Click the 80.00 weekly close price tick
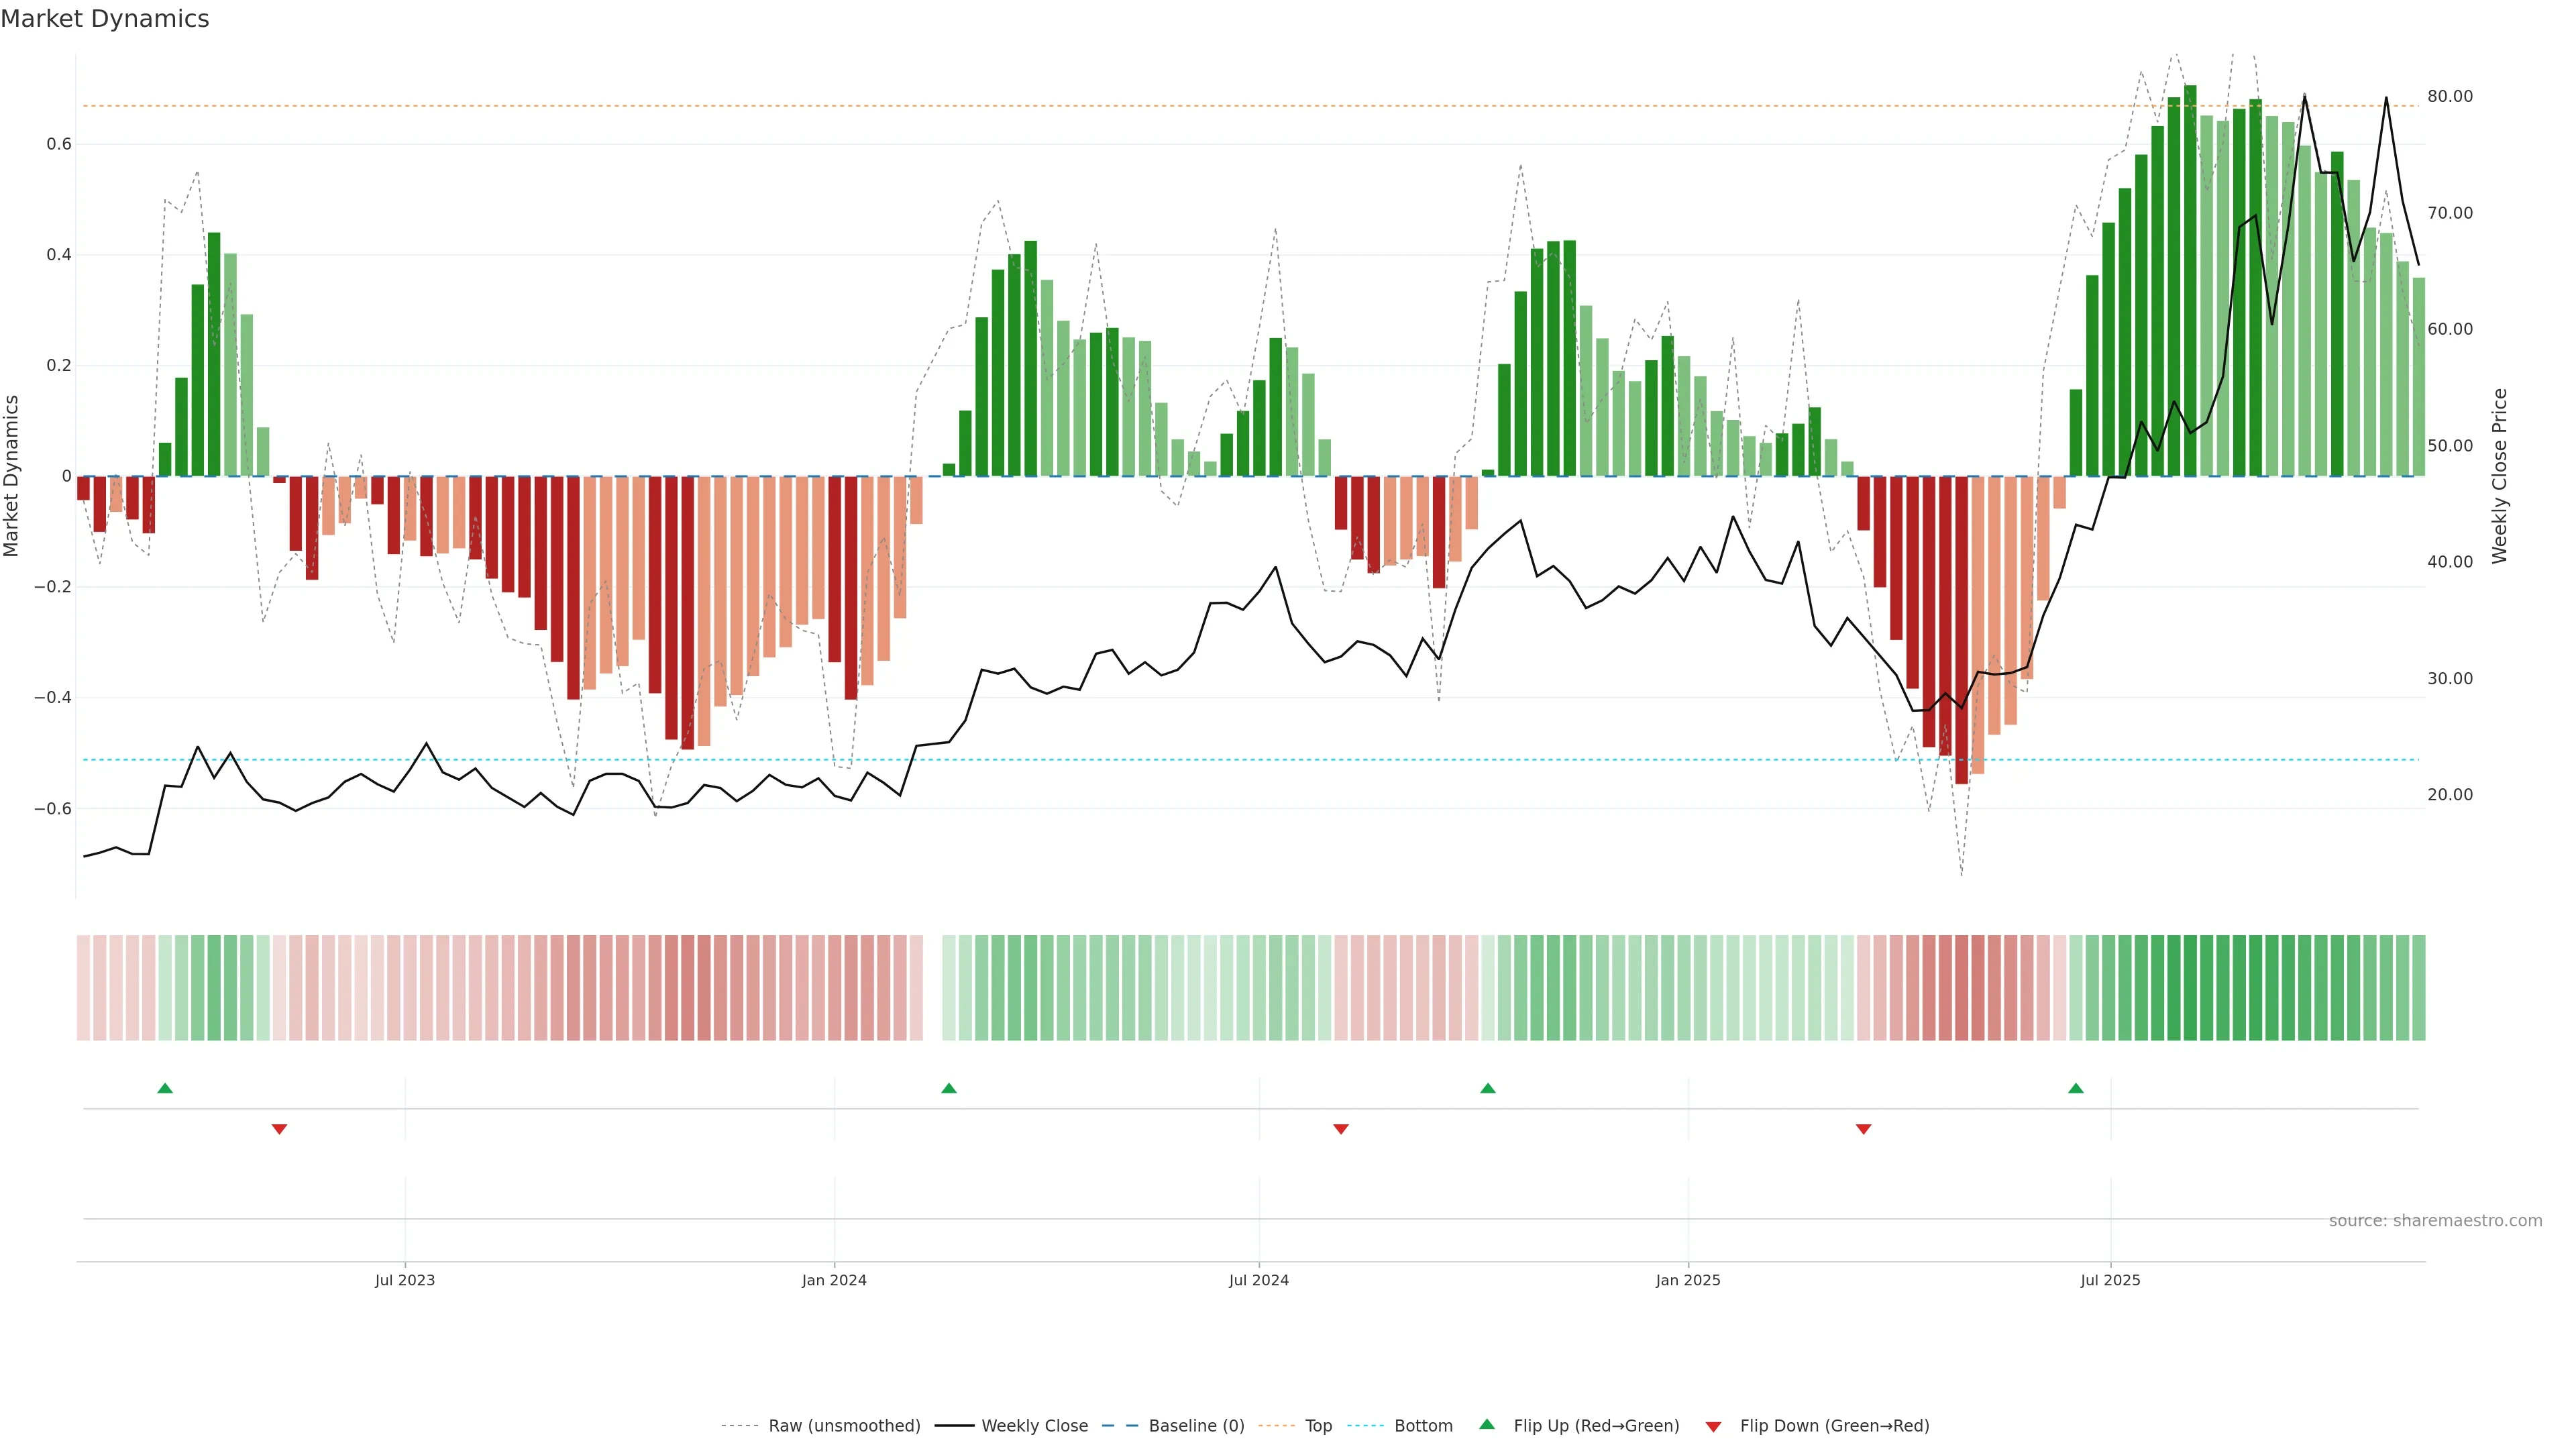 2449,96
